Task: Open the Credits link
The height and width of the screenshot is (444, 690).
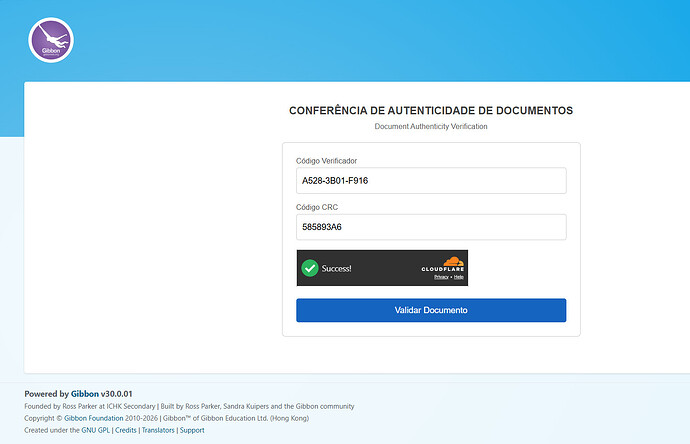Action: [126, 430]
